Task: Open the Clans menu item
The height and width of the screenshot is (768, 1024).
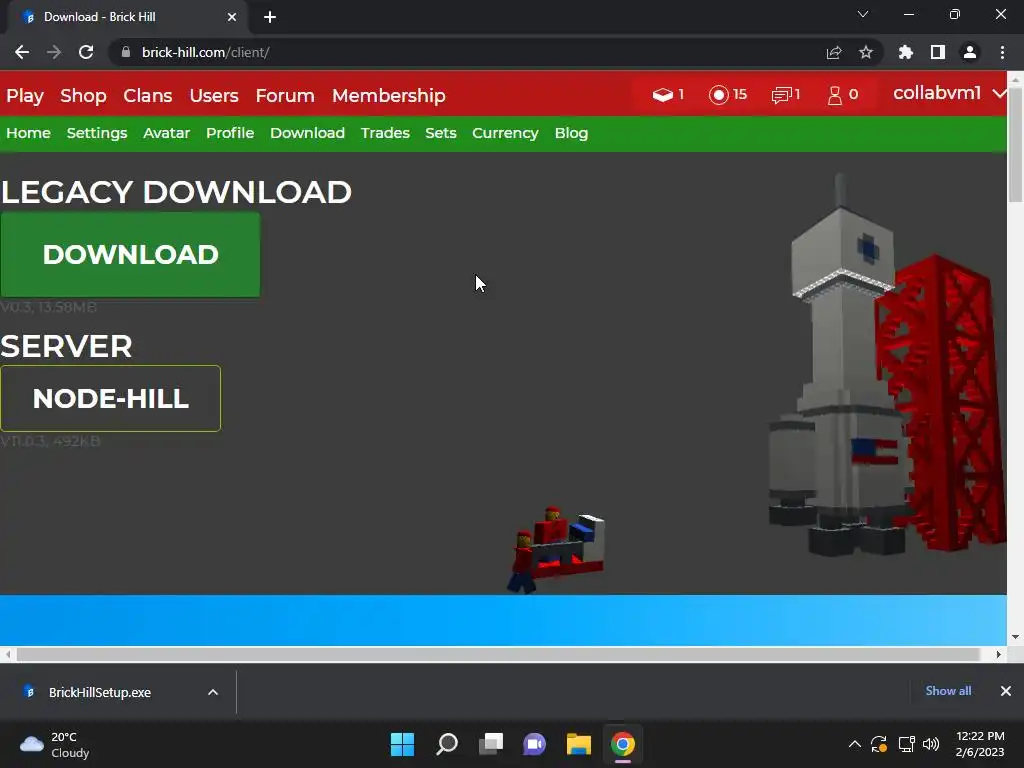Action: 148,96
